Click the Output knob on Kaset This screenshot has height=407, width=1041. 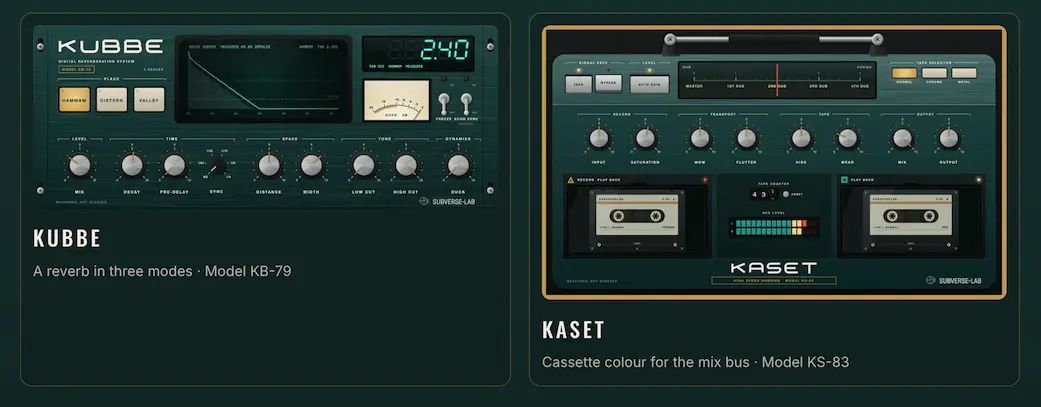(x=949, y=138)
